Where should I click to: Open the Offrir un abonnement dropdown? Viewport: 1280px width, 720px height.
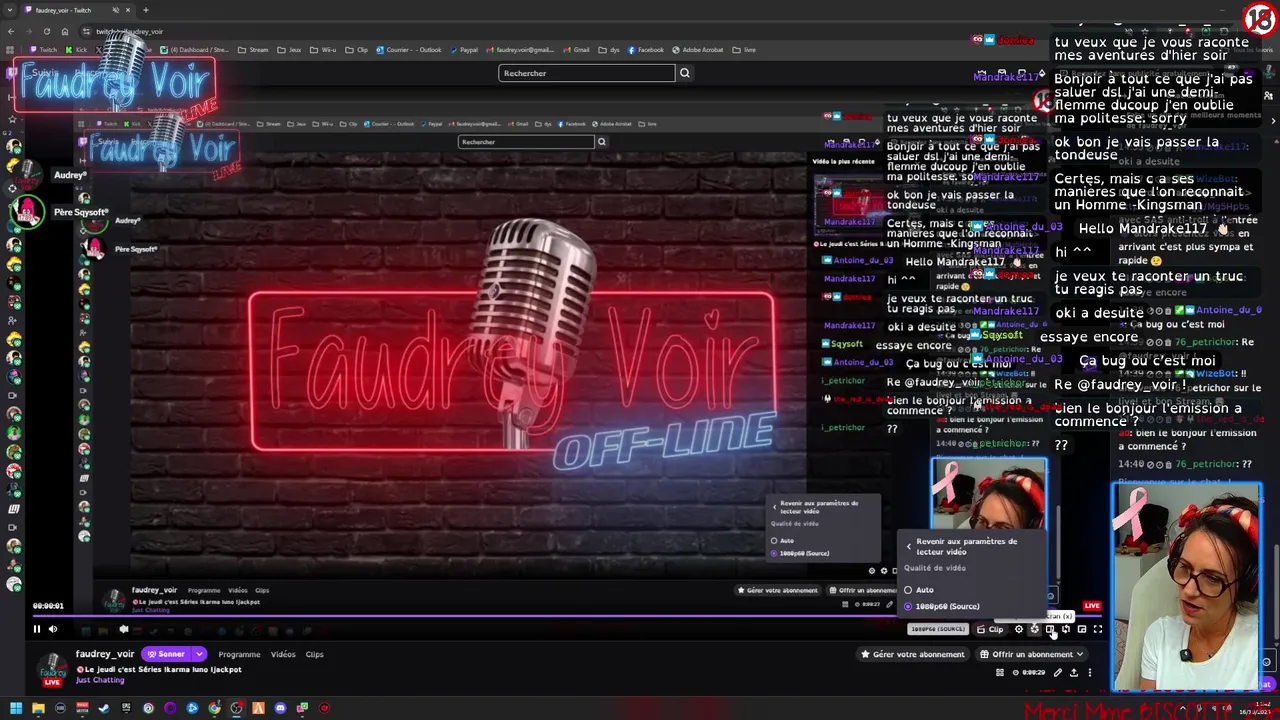[1031, 654]
